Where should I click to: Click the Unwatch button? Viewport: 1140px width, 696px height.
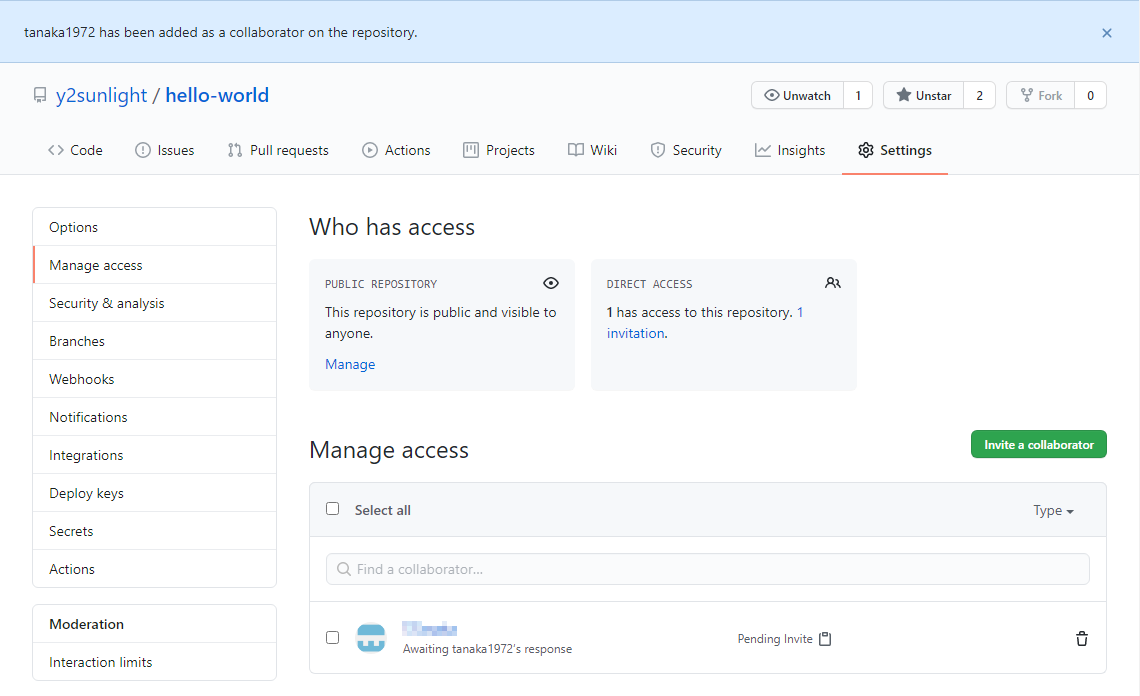pos(798,96)
